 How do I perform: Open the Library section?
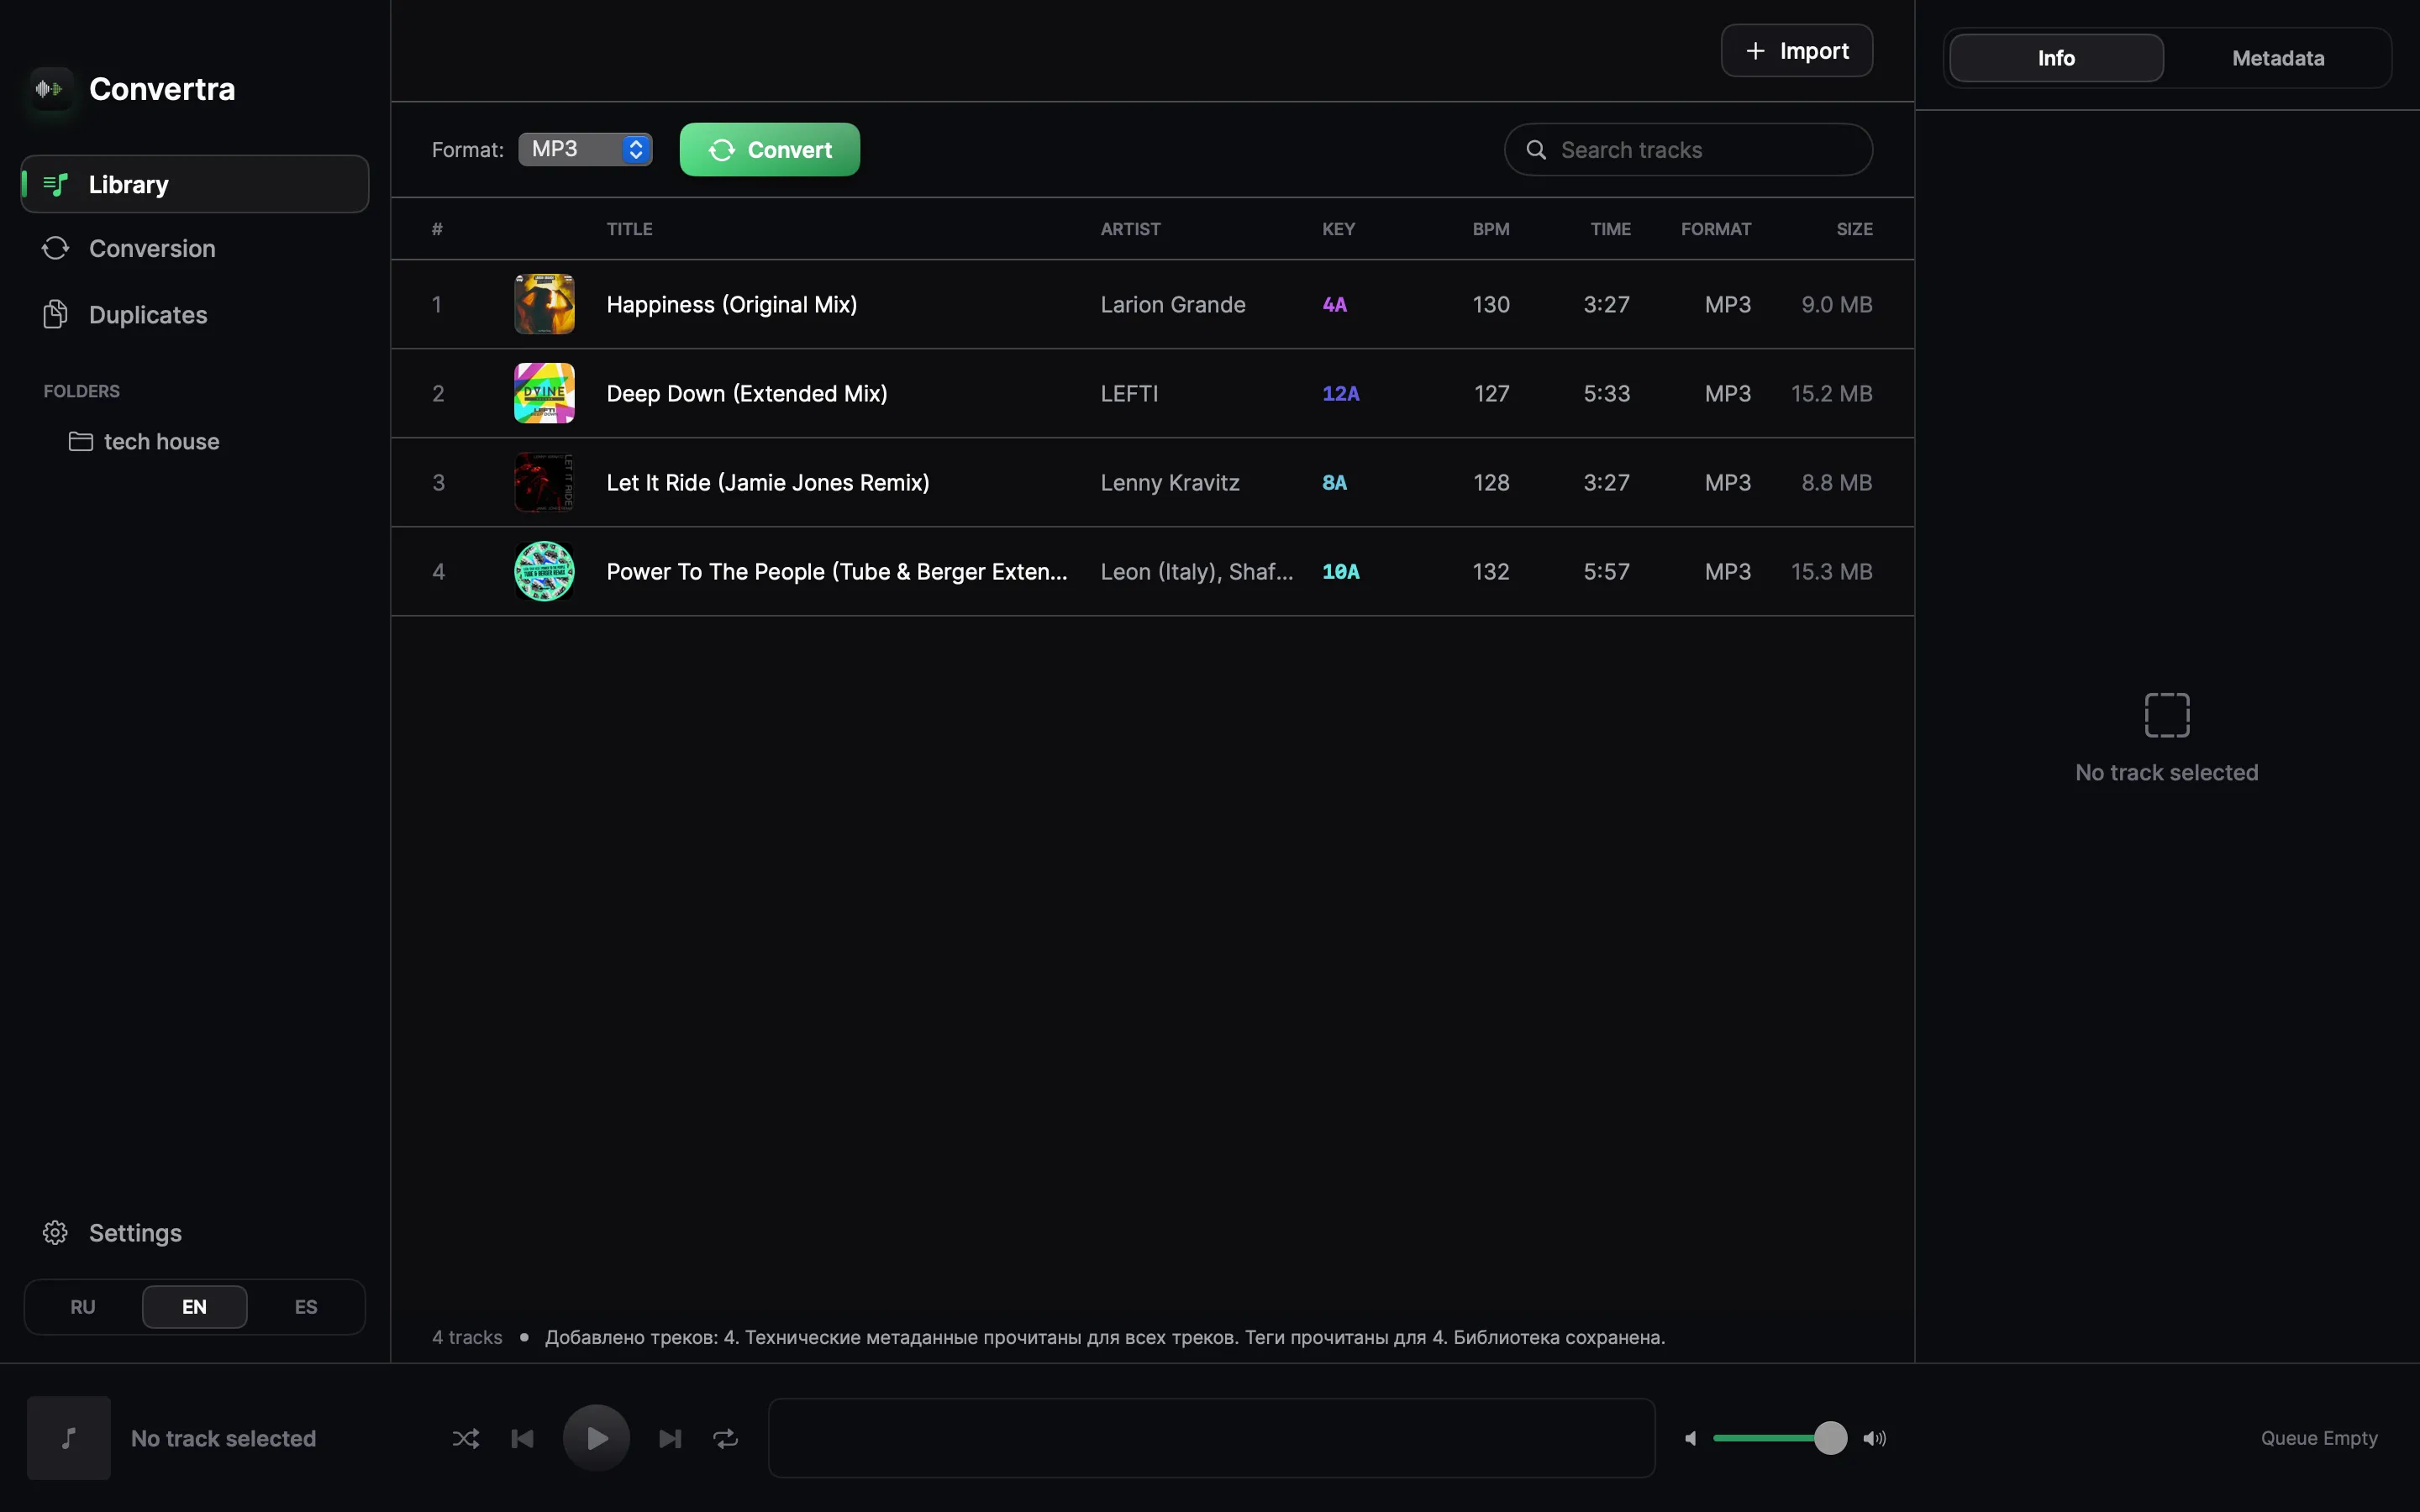point(195,184)
